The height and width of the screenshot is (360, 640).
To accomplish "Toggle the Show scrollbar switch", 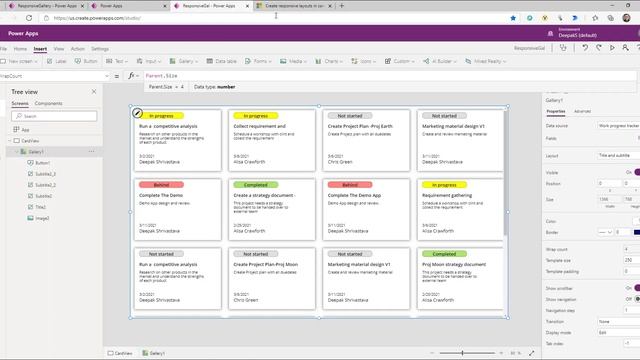I will [637, 288].
